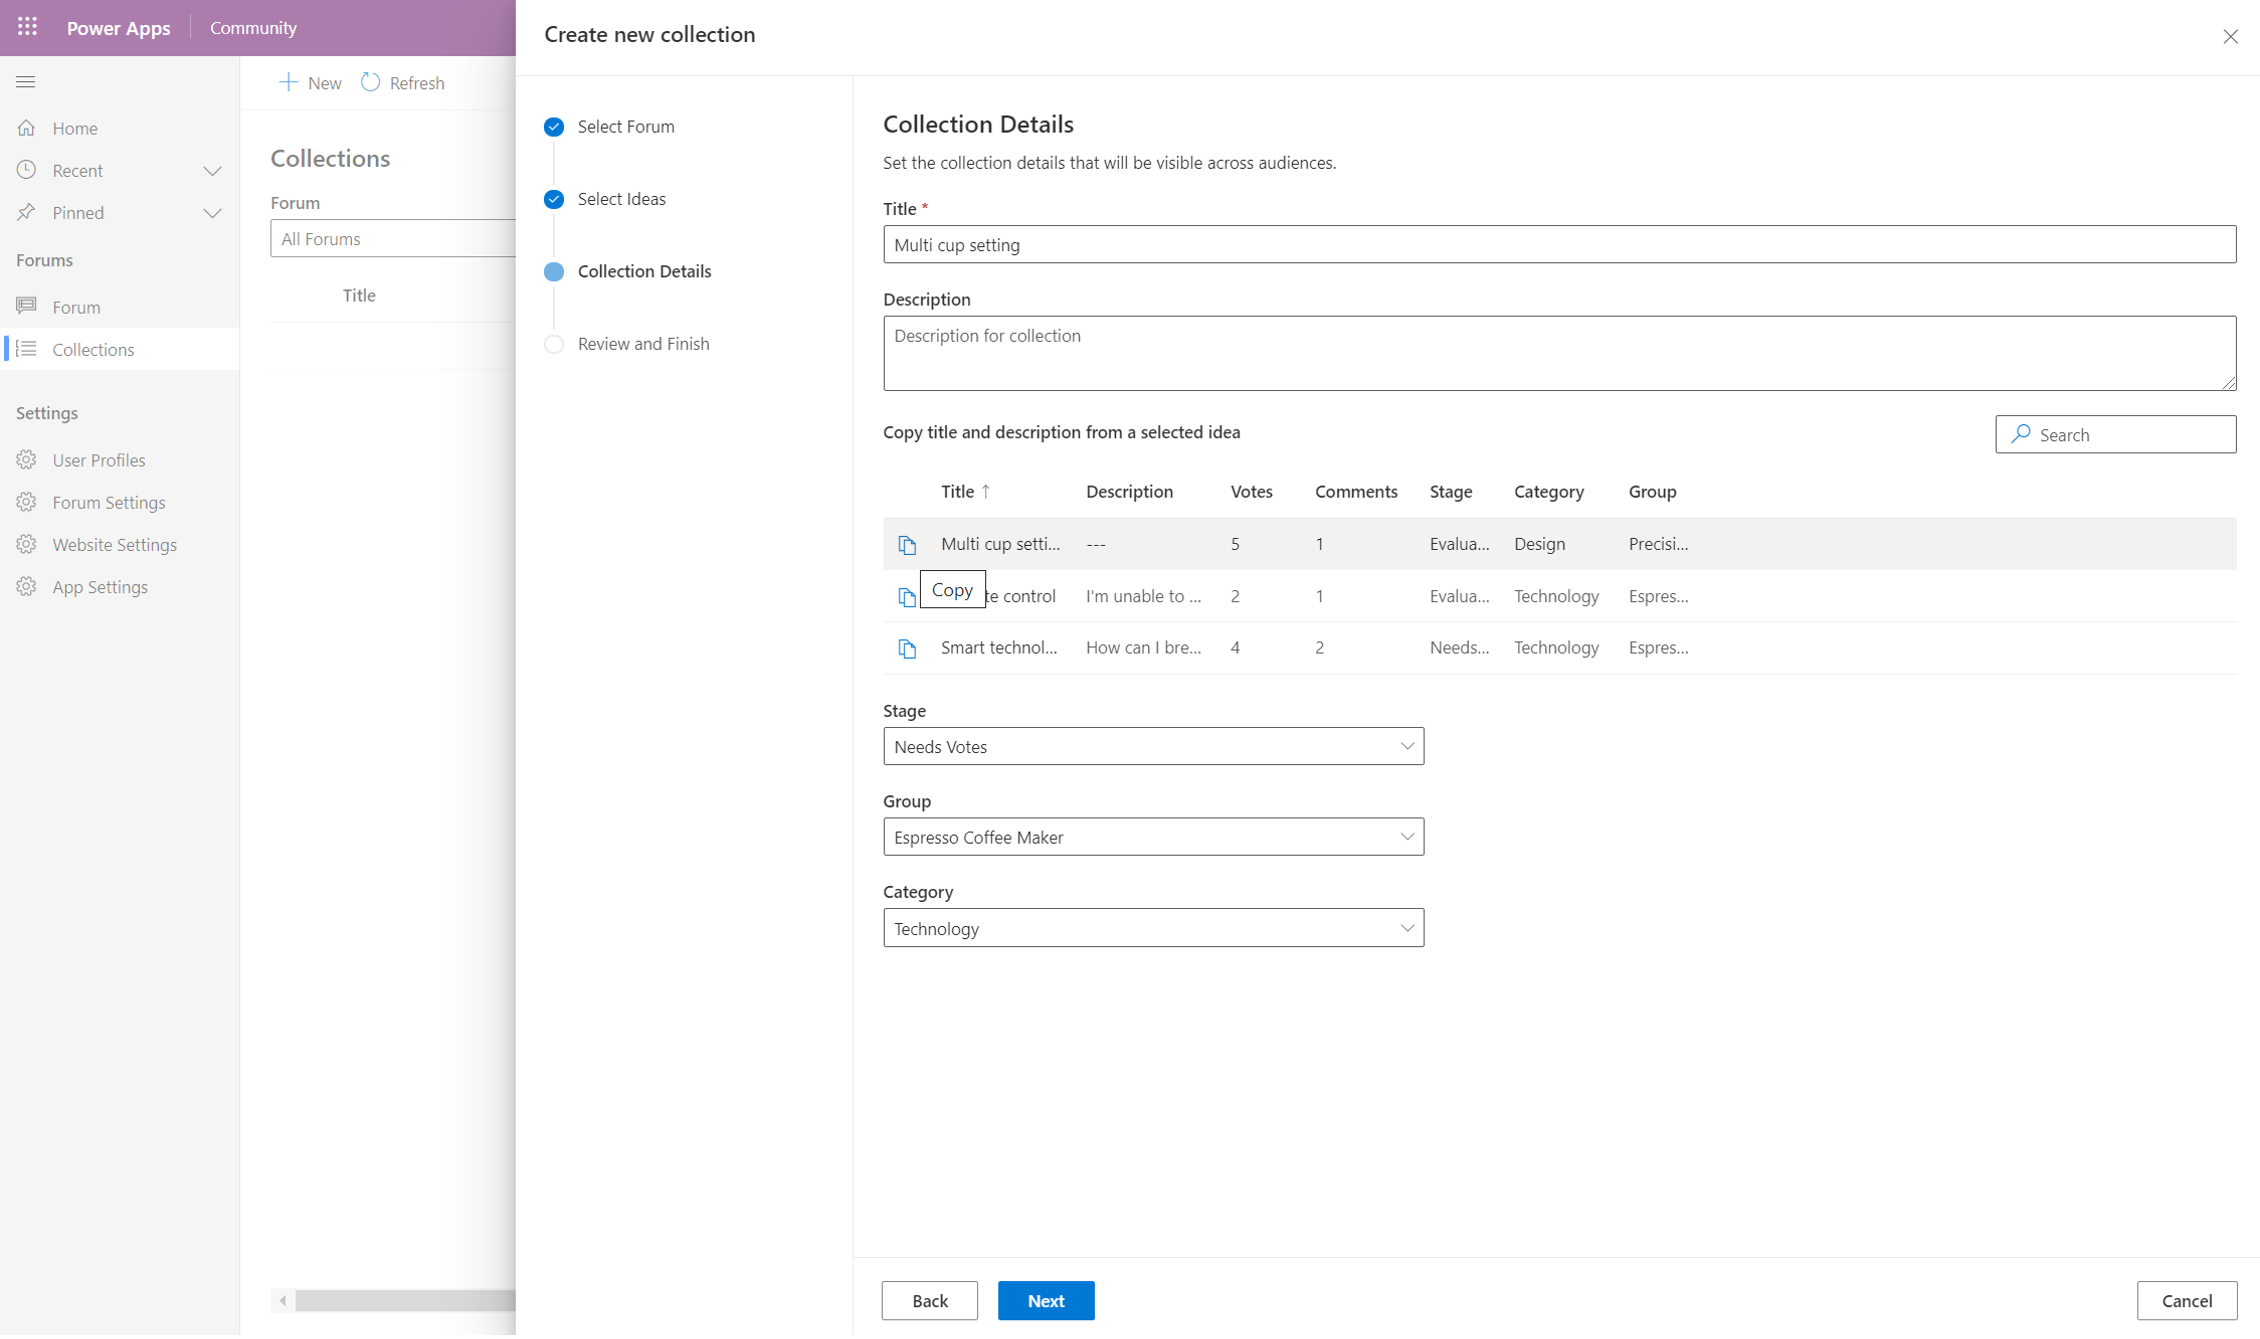Click the search icon in collection details
The width and height of the screenshot is (2260, 1339).
click(x=2023, y=434)
